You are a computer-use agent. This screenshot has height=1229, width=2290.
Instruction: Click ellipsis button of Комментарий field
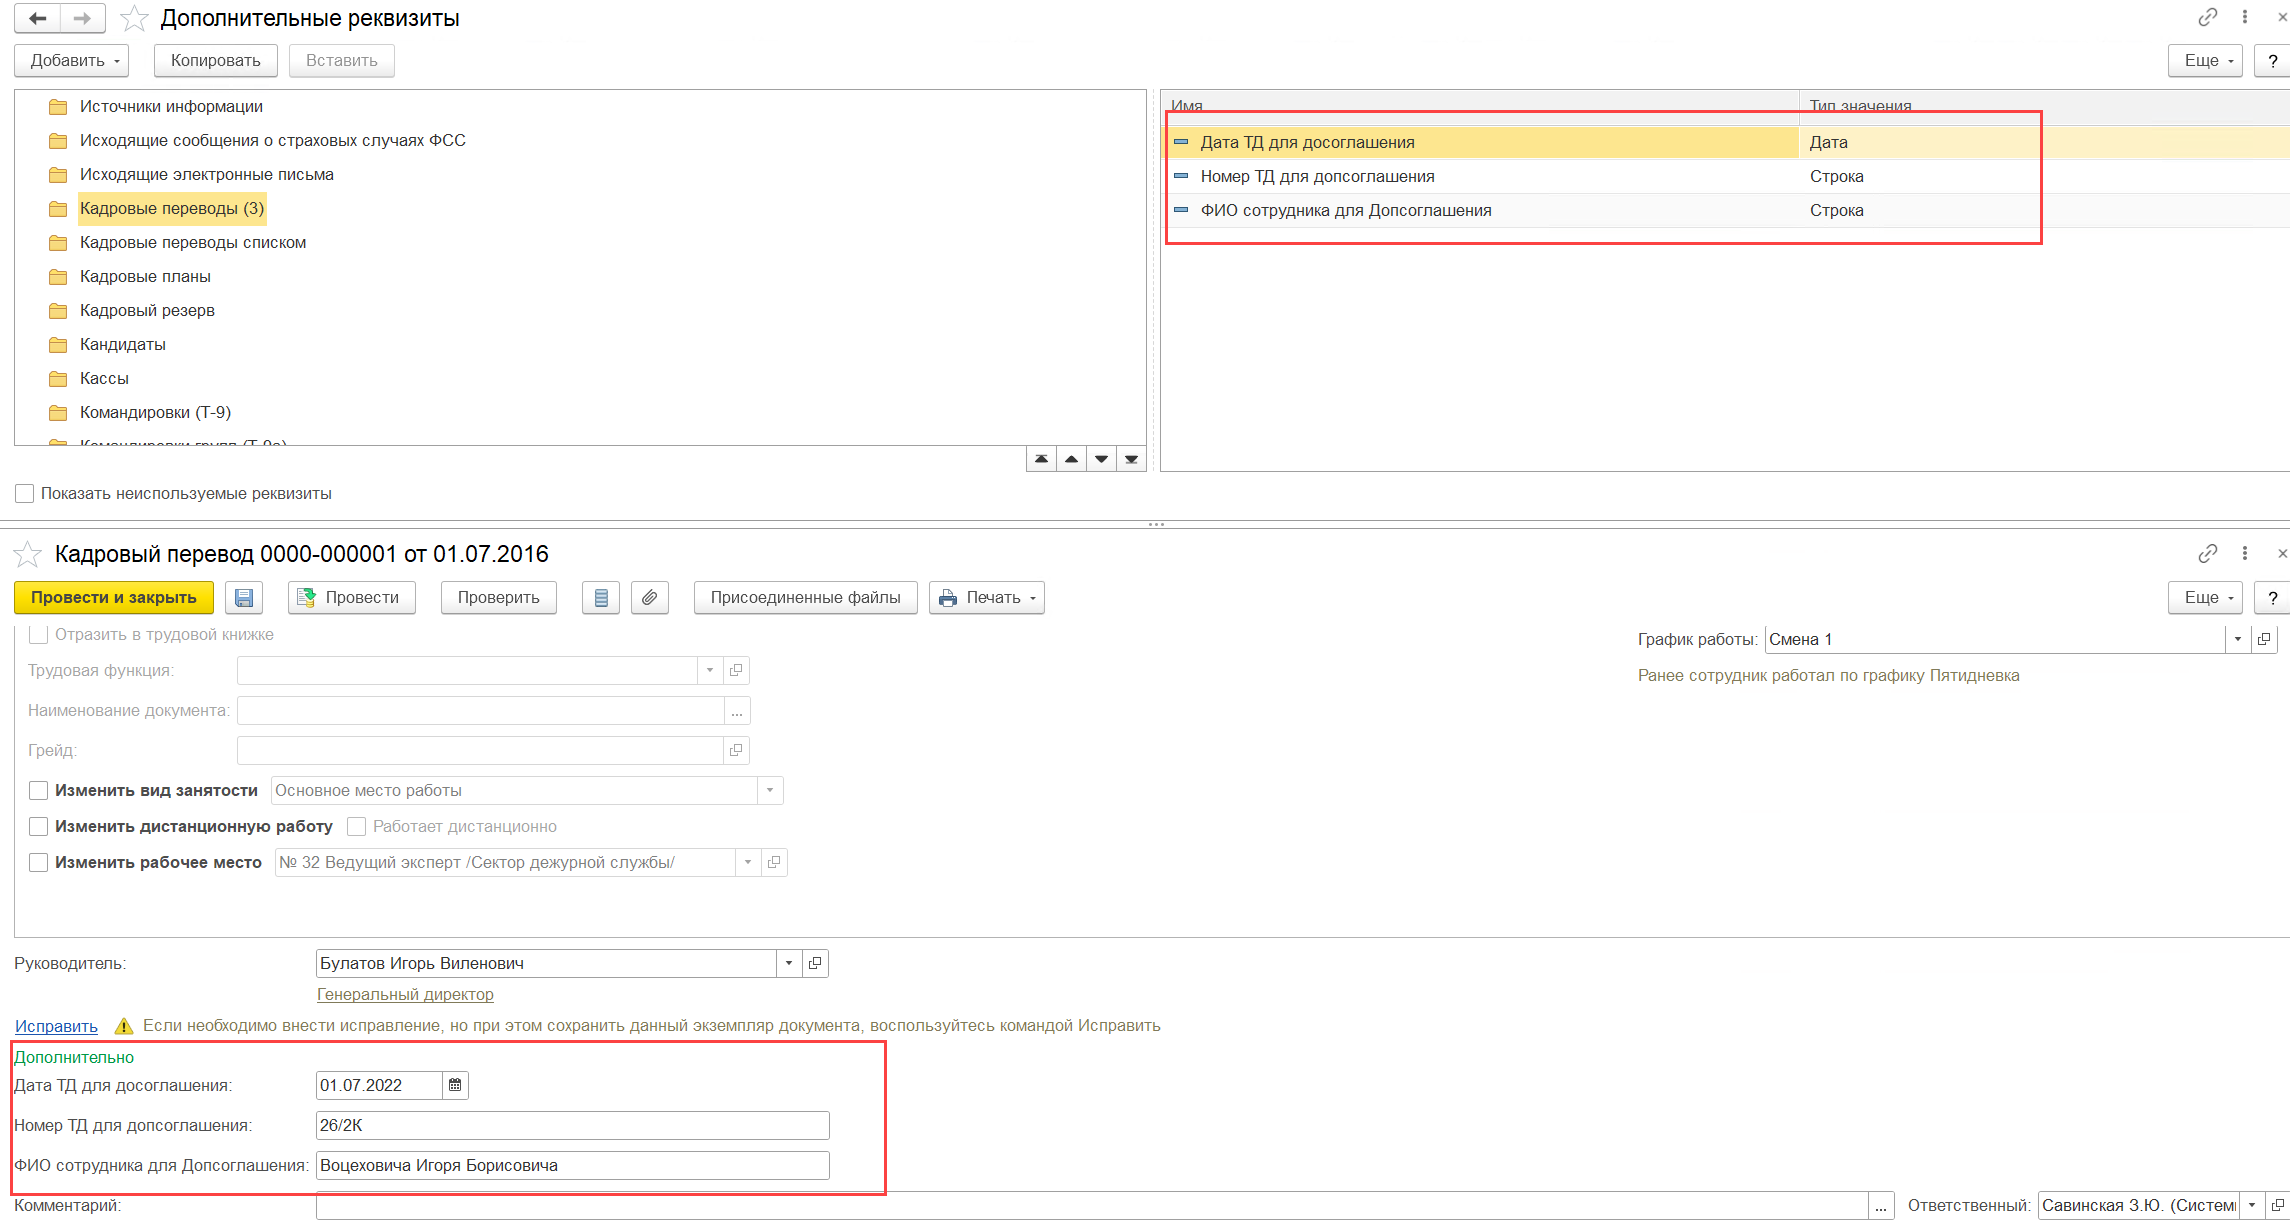[x=1881, y=1205]
